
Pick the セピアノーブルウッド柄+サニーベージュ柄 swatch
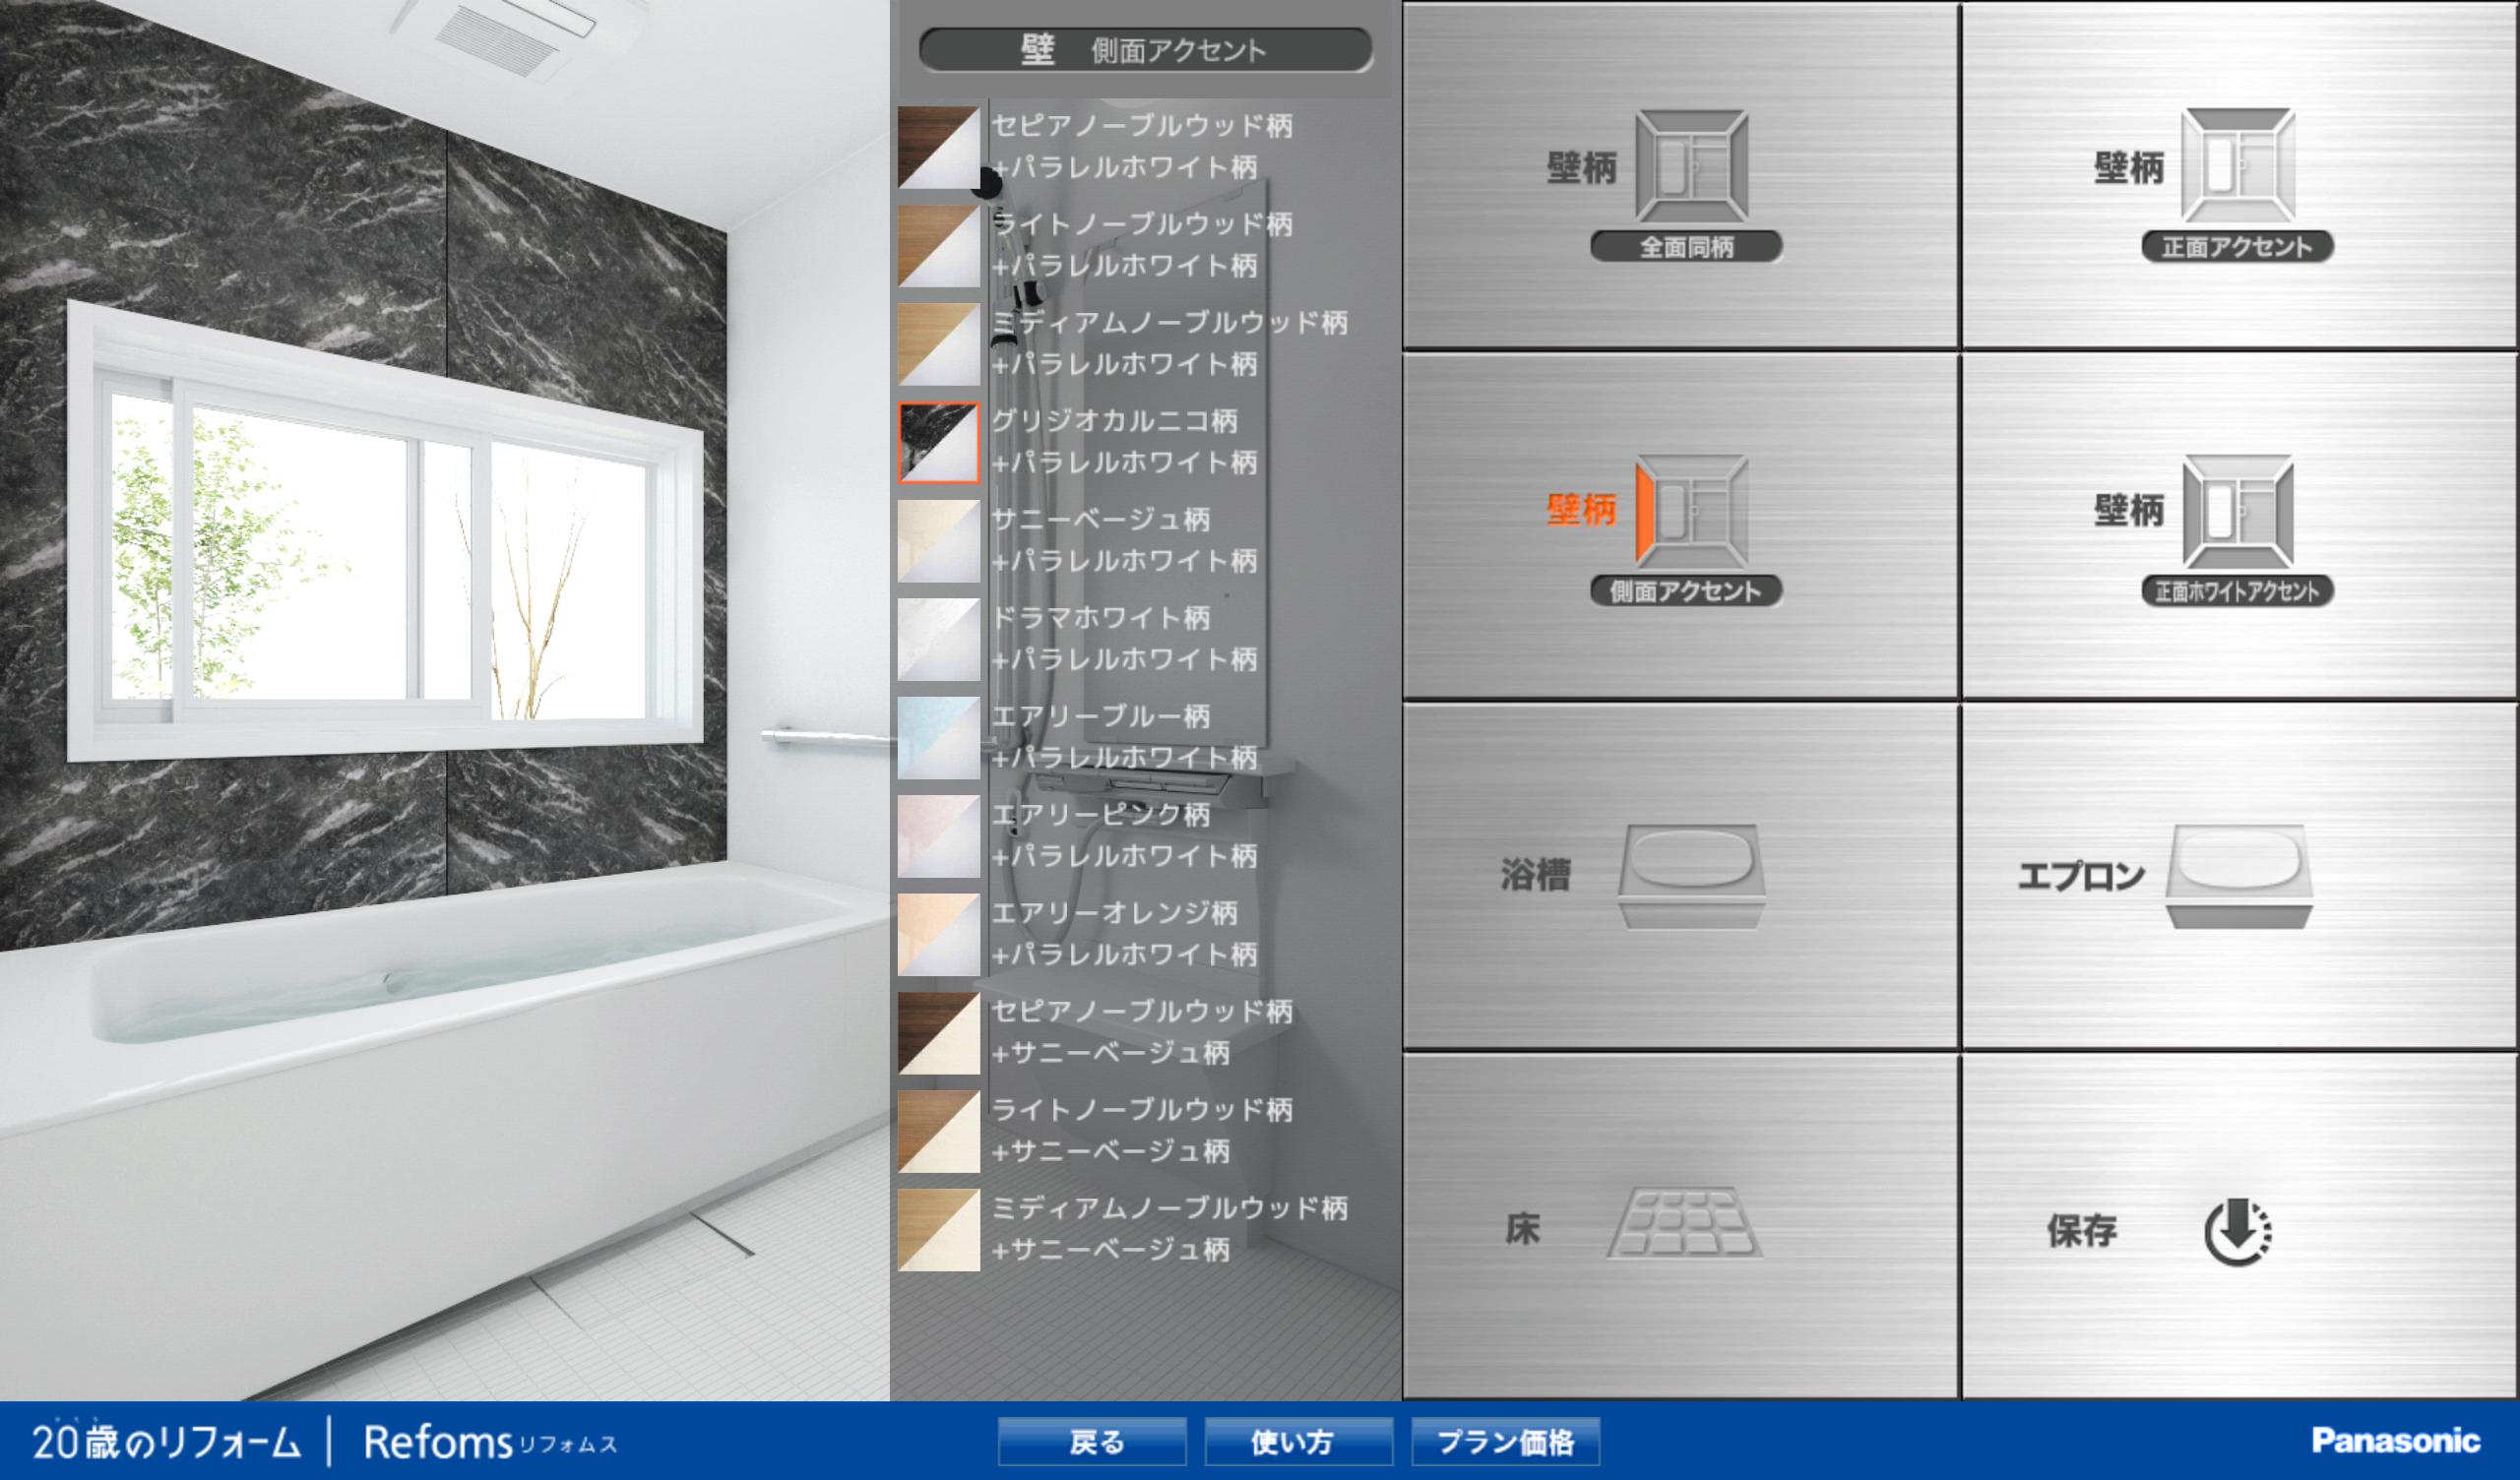pos(938,1033)
